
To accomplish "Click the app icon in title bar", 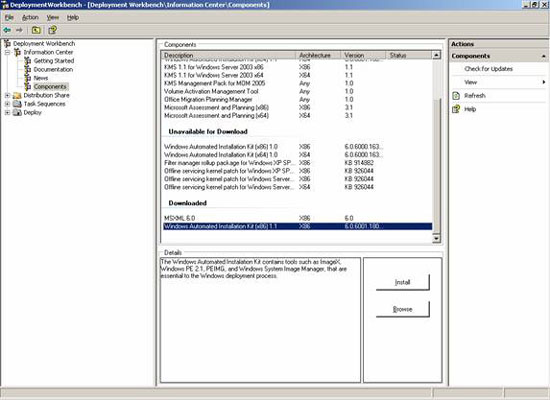I will click(5, 5).
